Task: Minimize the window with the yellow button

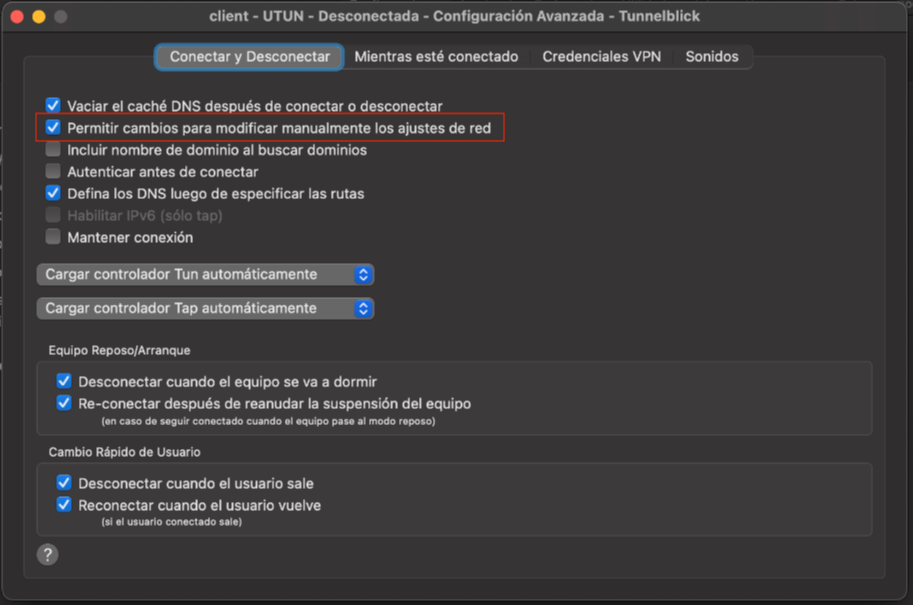Action: [x=39, y=17]
